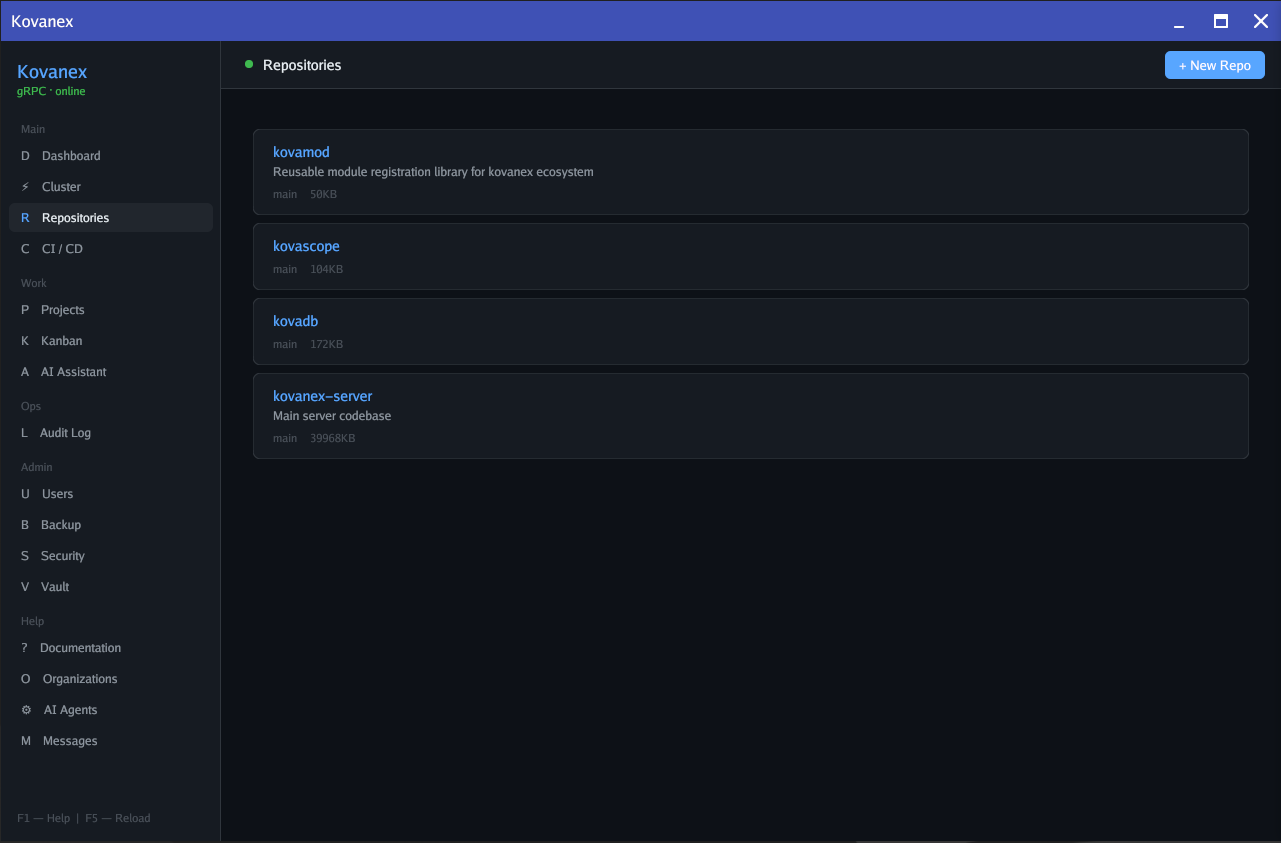
Task: Select the kovadb repository card
Action: [x=749, y=331]
